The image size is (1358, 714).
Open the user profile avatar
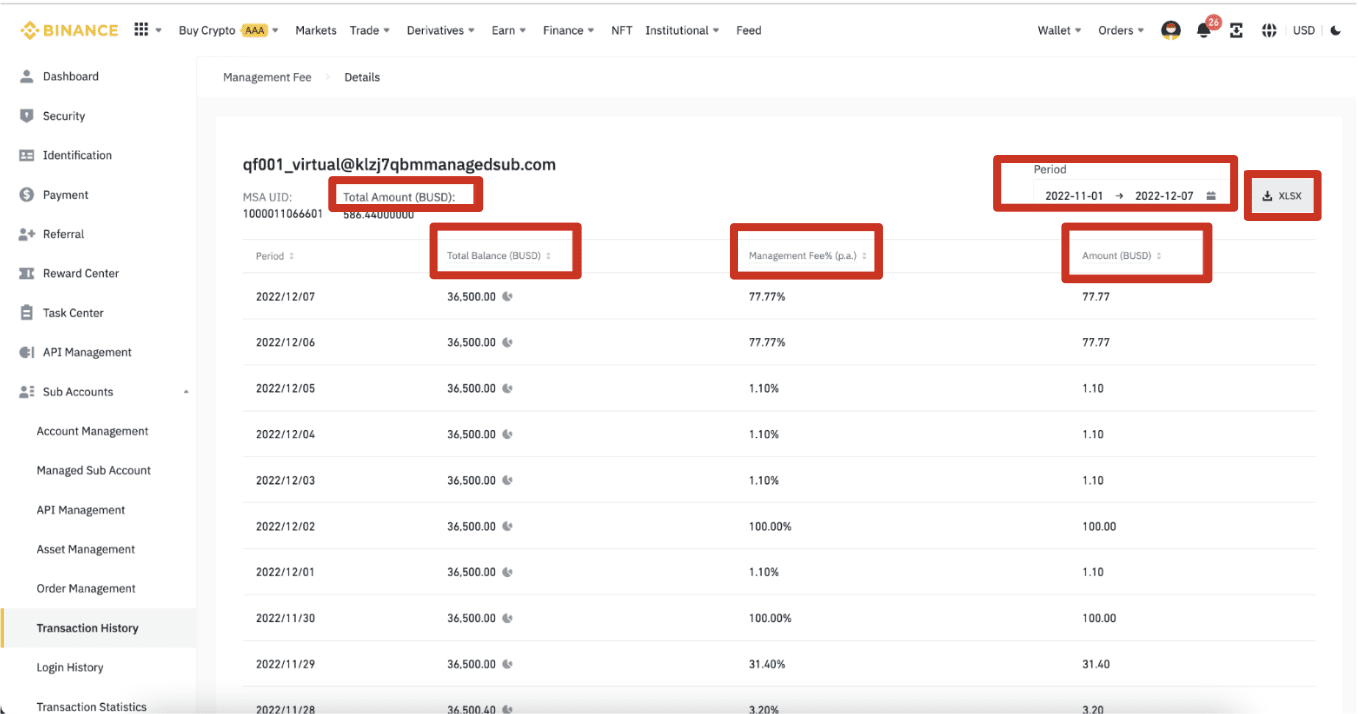point(1171,31)
